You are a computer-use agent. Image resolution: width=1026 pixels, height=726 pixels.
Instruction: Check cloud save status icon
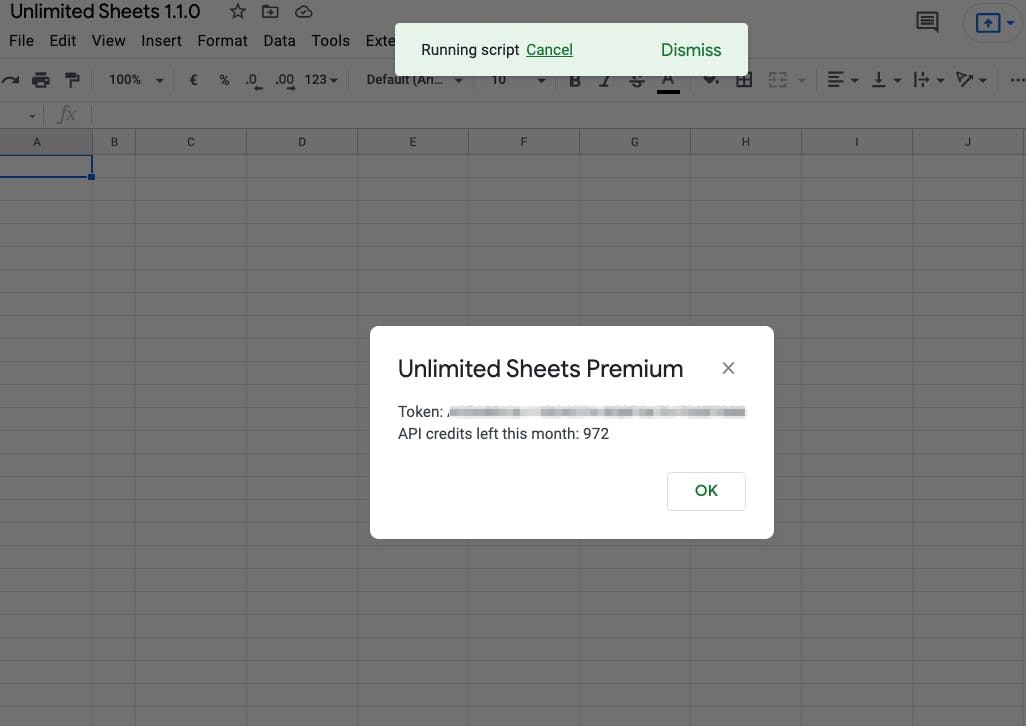(x=304, y=11)
